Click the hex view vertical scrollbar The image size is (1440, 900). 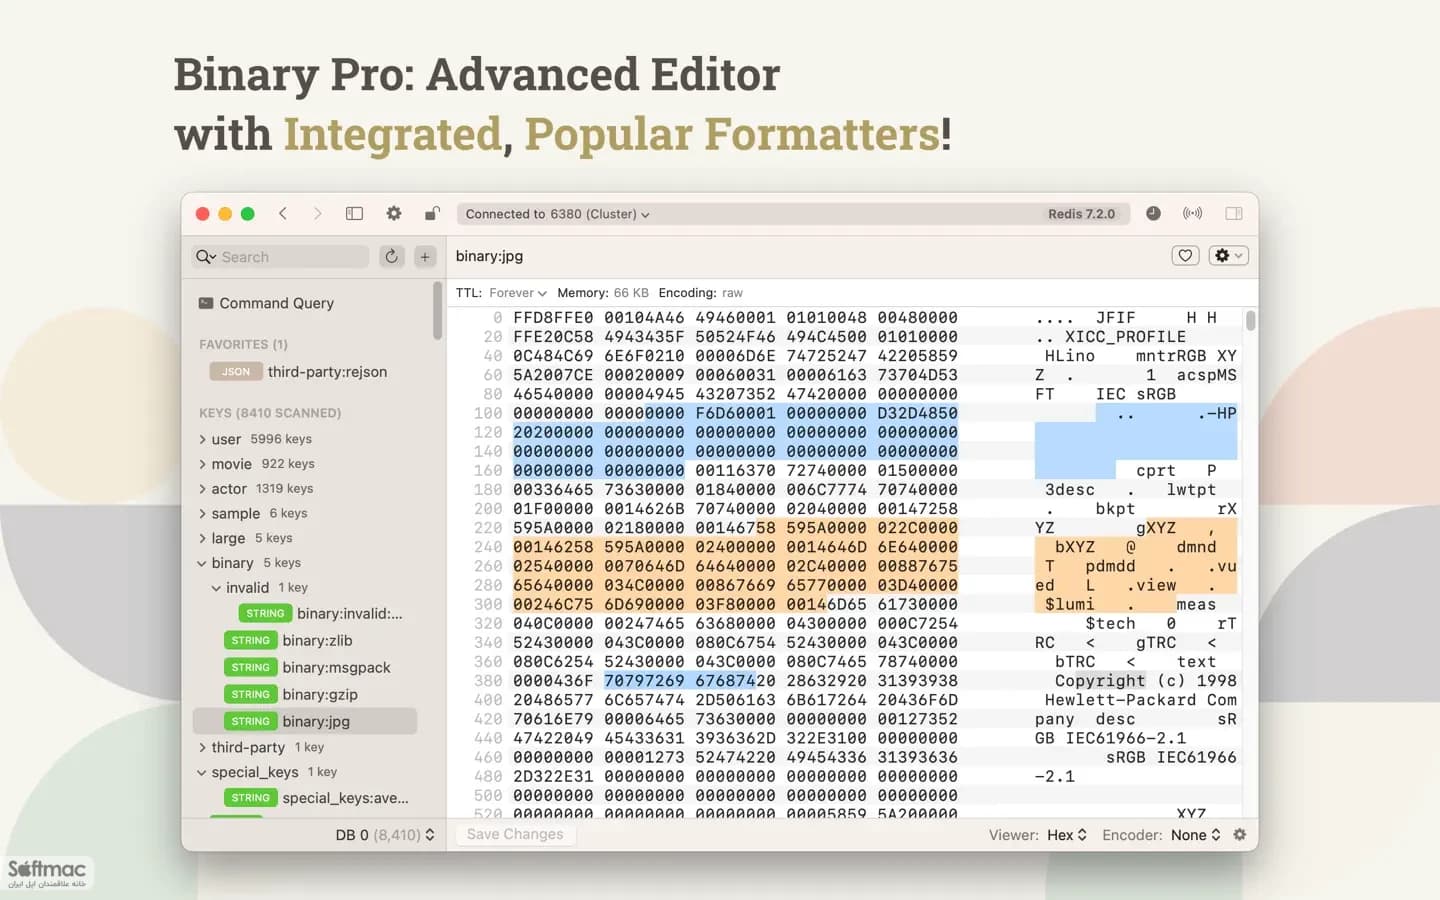tap(1250, 320)
